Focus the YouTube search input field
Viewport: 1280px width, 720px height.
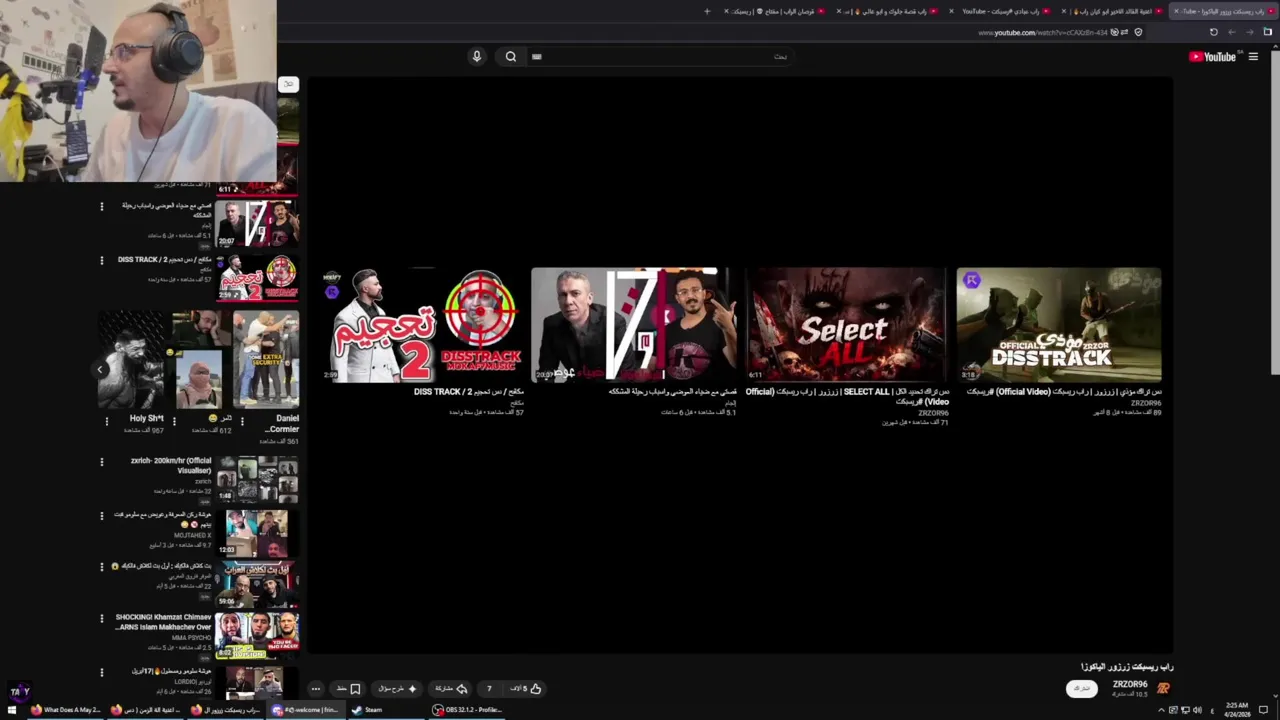(x=660, y=56)
